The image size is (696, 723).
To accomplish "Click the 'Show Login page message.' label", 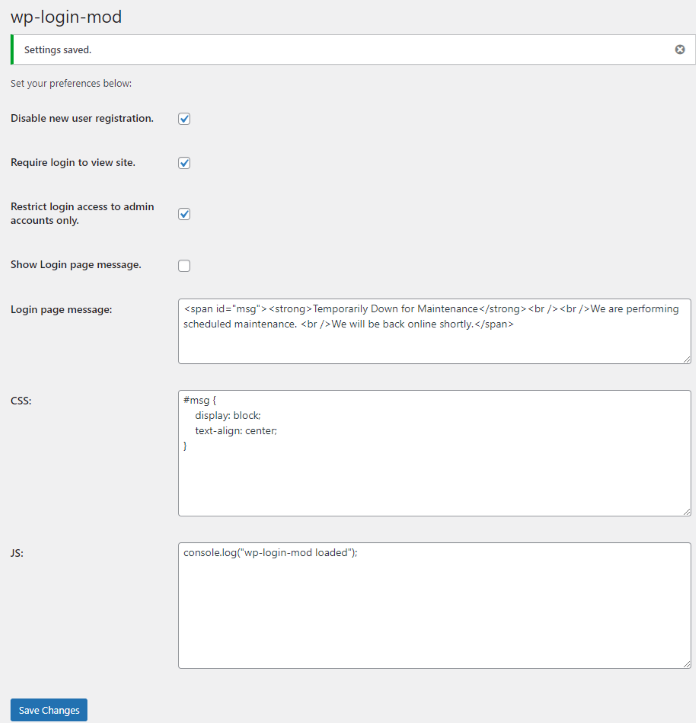I will click(76, 265).
